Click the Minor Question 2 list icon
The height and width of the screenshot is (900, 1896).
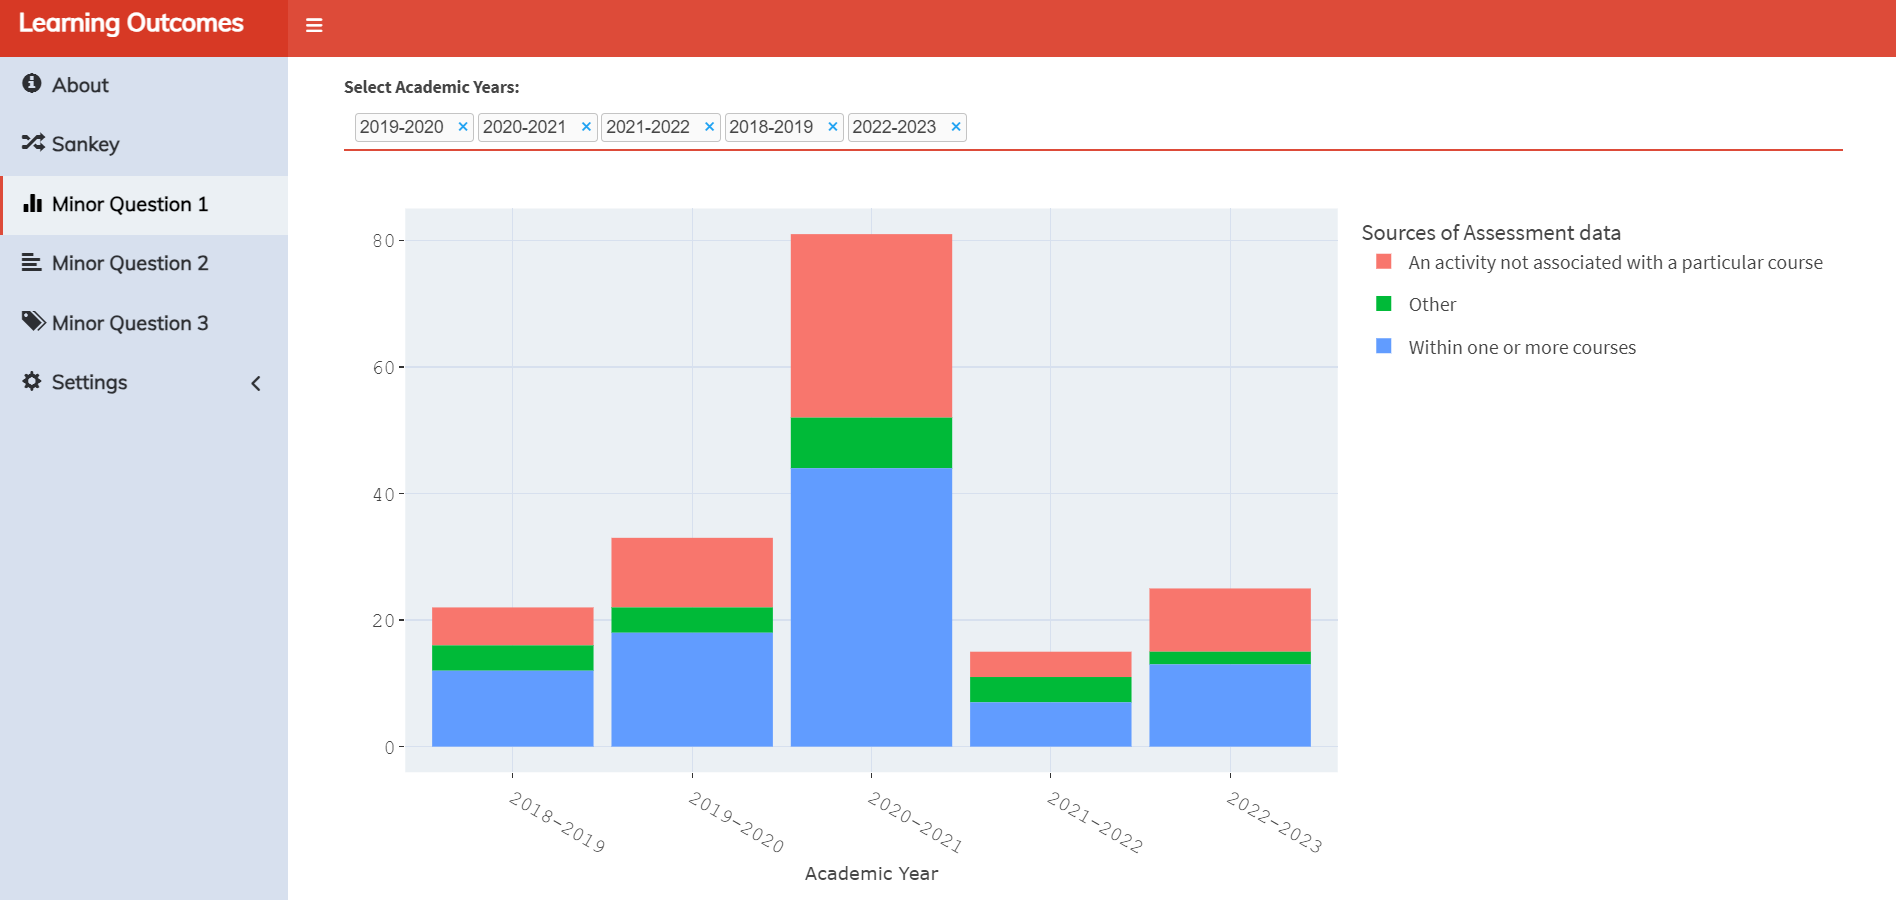click(32, 262)
